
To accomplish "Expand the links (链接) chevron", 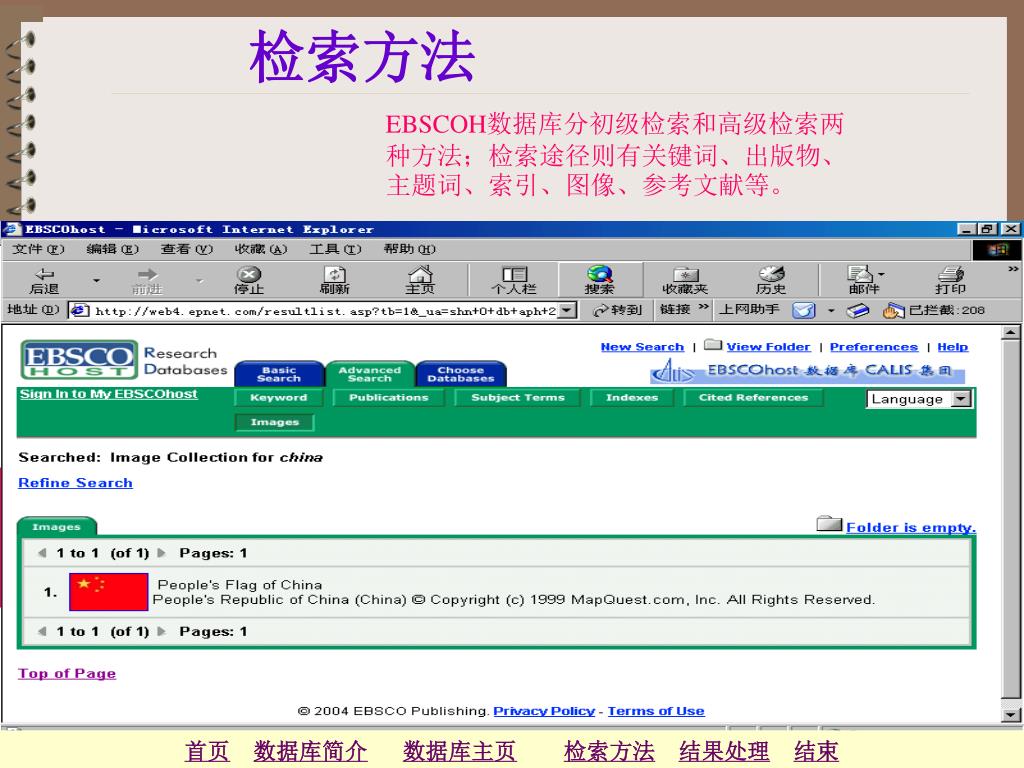I will pyautogui.click(x=703, y=306).
